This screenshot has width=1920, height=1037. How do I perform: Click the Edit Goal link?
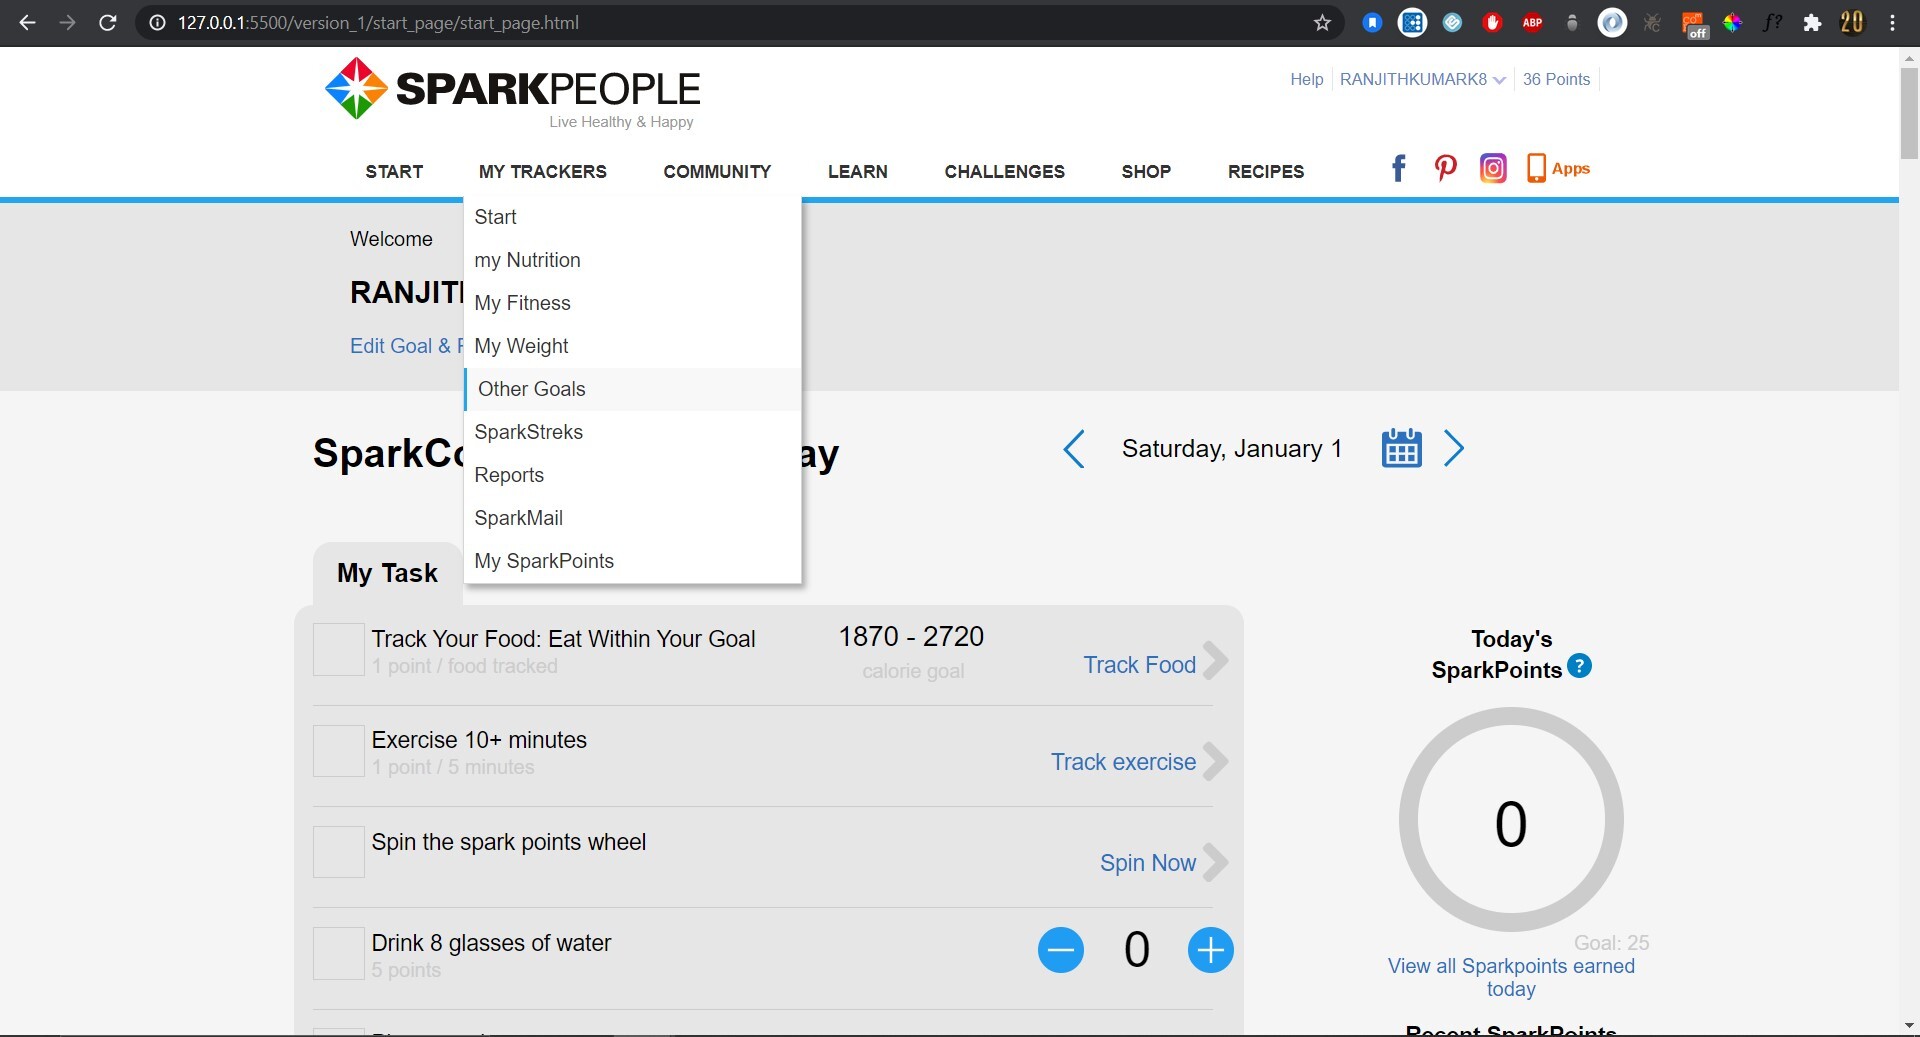pos(405,346)
